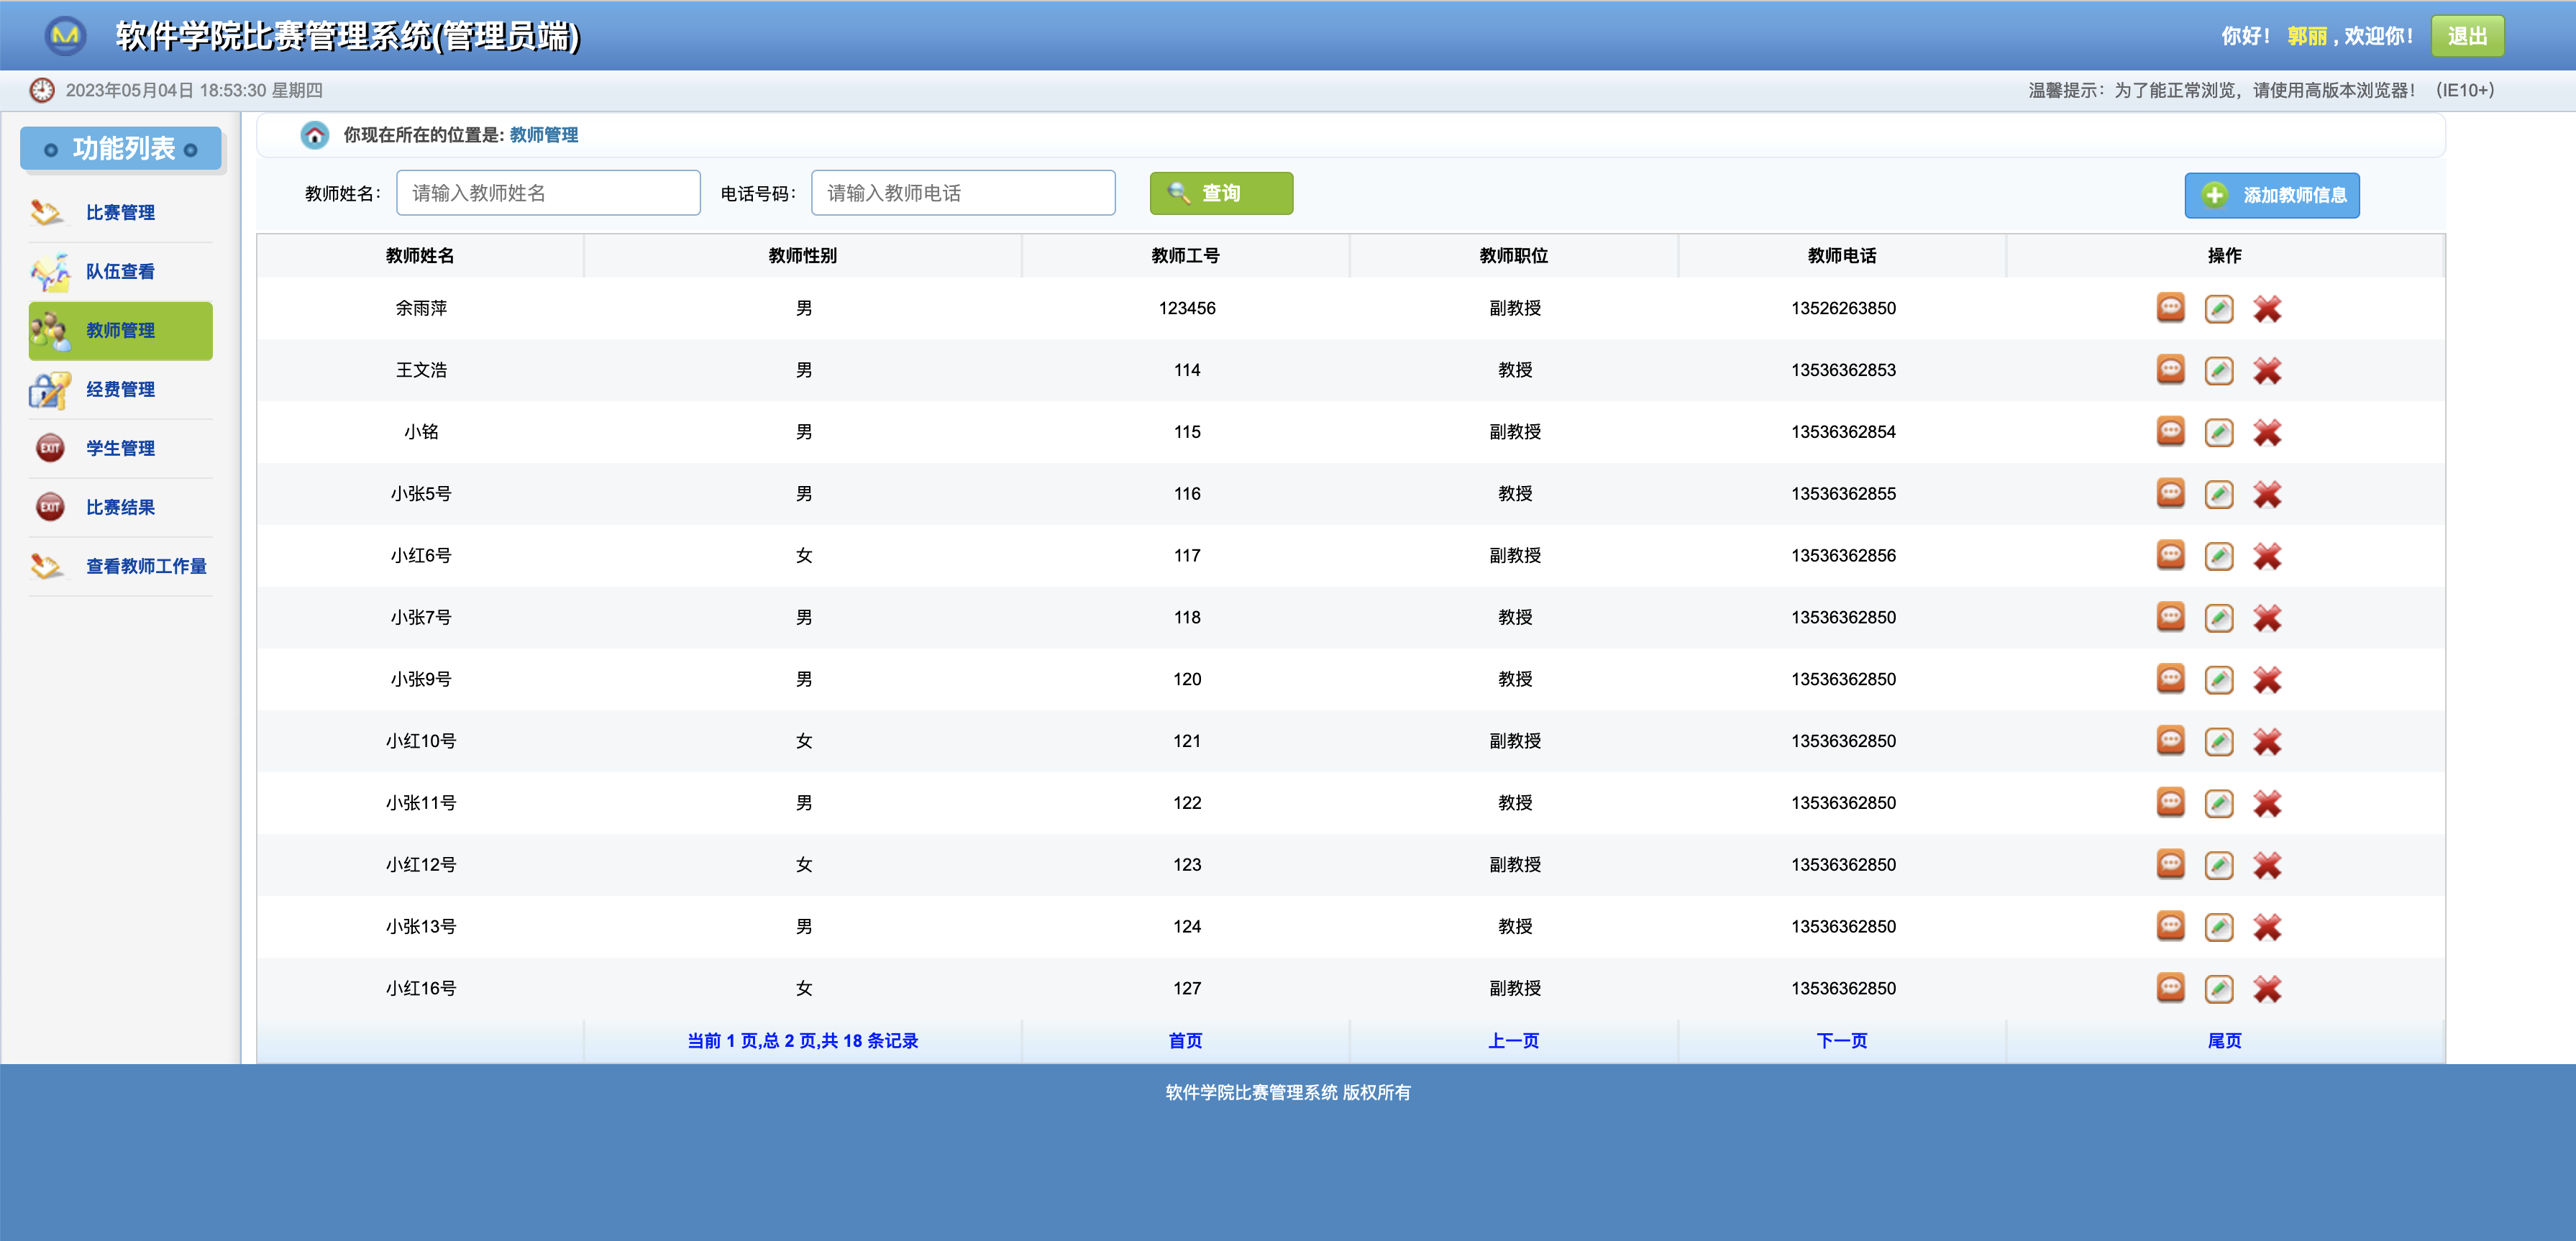The height and width of the screenshot is (1241, 2576).
Task: Edit teacher 小张7号 with pencil icon
Action: point(2218,618)
